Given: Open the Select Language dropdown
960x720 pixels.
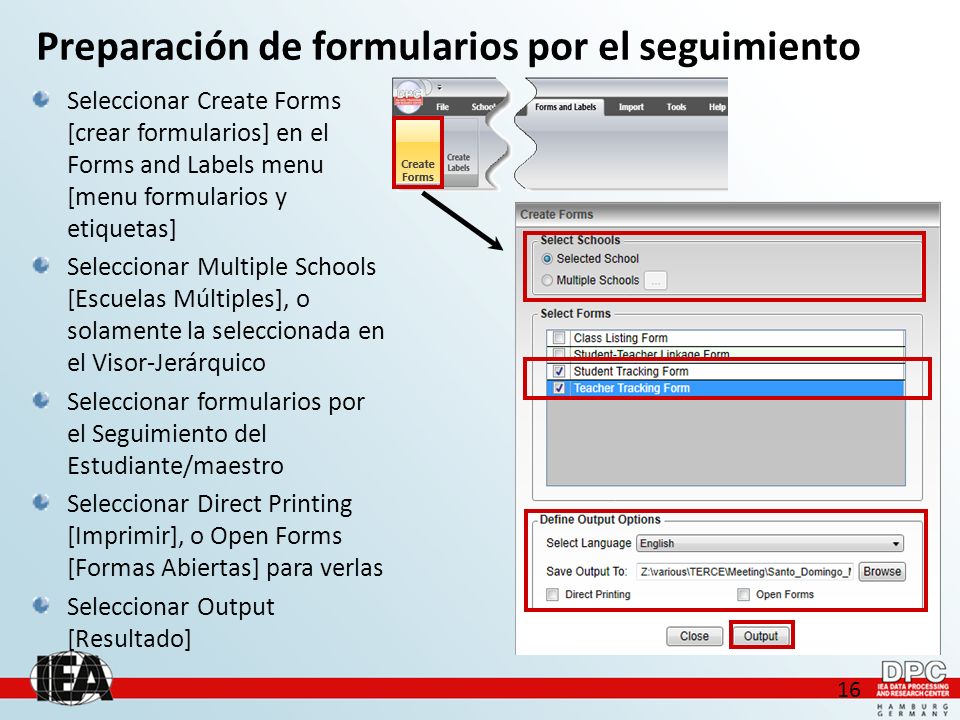Looking at the screenshot, I should (x=770, y=543).
